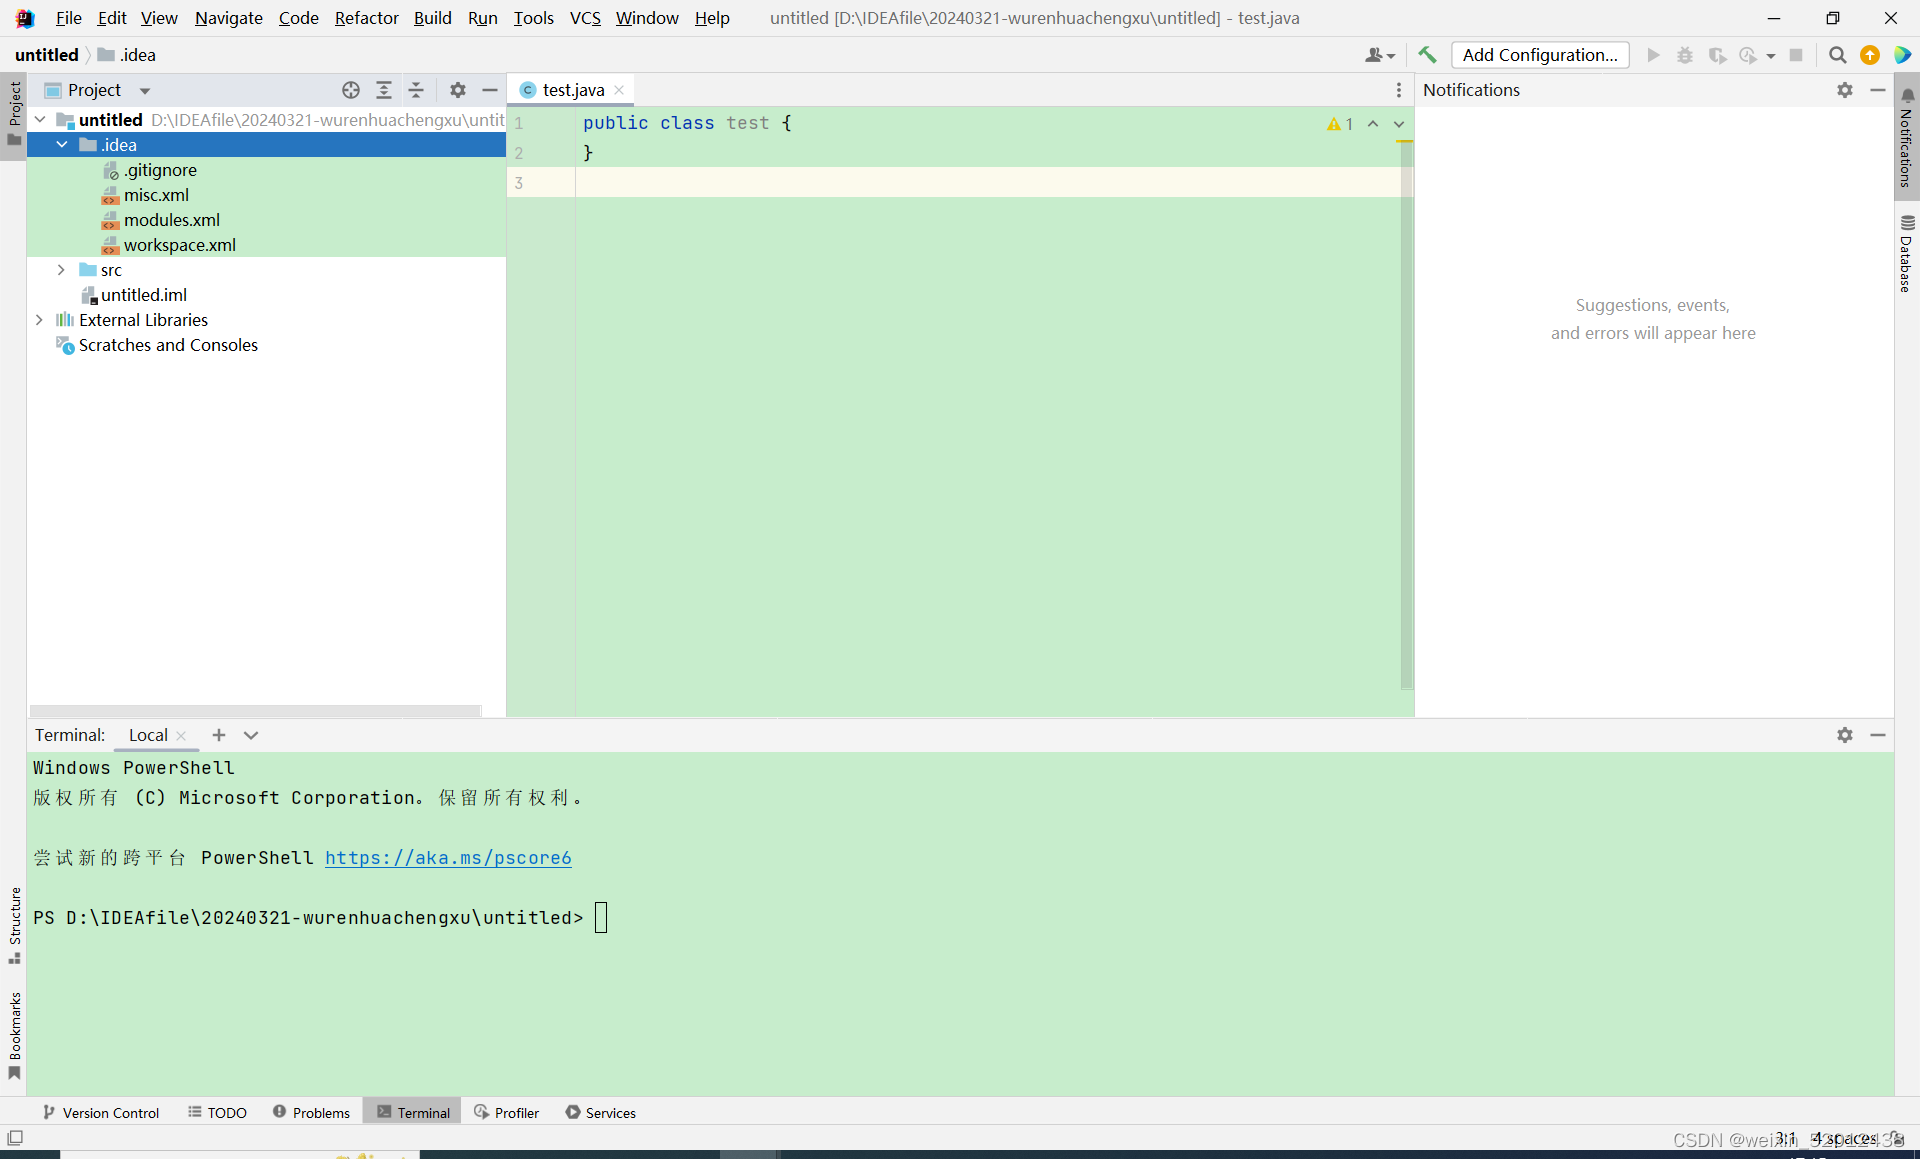
Task: Click Expand All in Project panel
Action: pos(384,90)
